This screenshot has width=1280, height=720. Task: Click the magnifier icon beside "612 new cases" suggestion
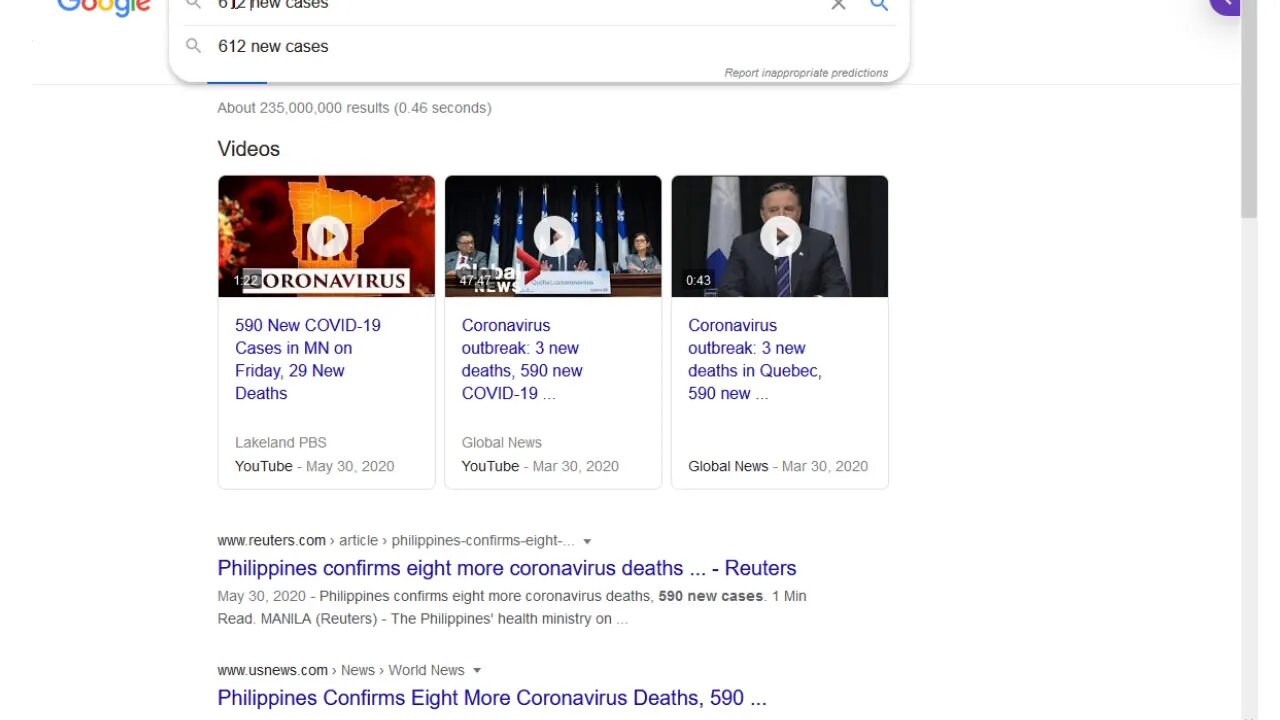(194, 46)
